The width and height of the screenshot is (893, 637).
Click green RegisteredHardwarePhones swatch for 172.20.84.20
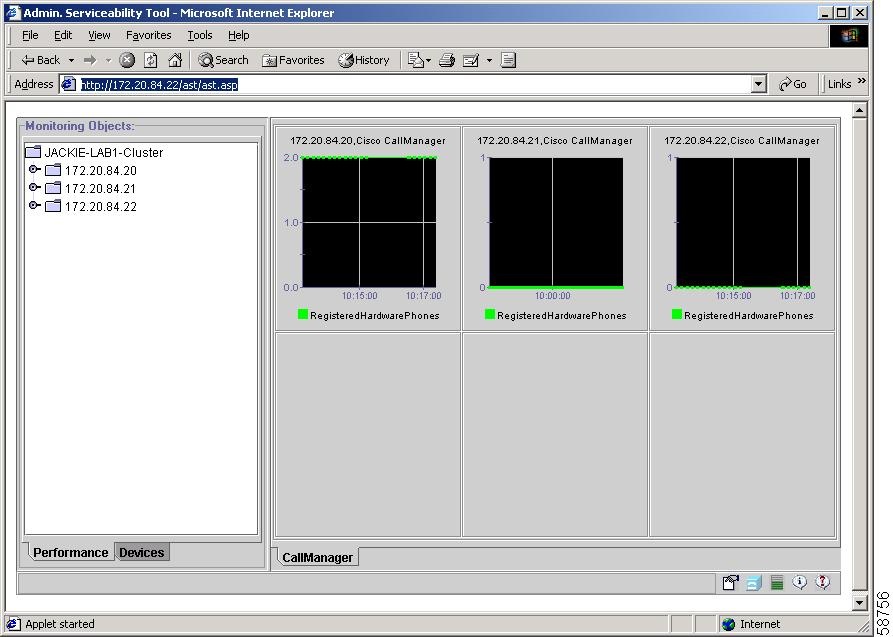303,314
